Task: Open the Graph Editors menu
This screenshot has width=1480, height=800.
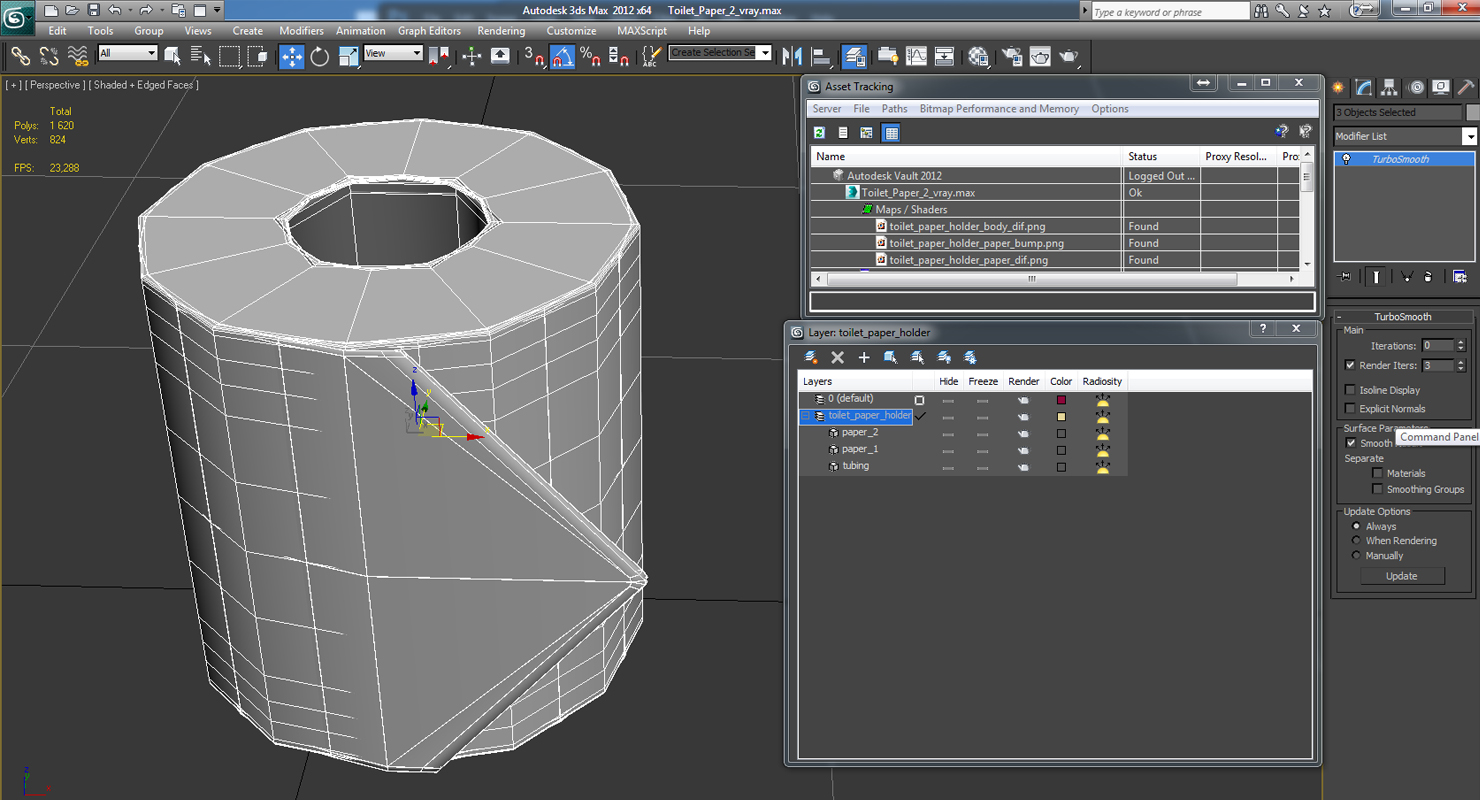Action: (x=429, y=31)
